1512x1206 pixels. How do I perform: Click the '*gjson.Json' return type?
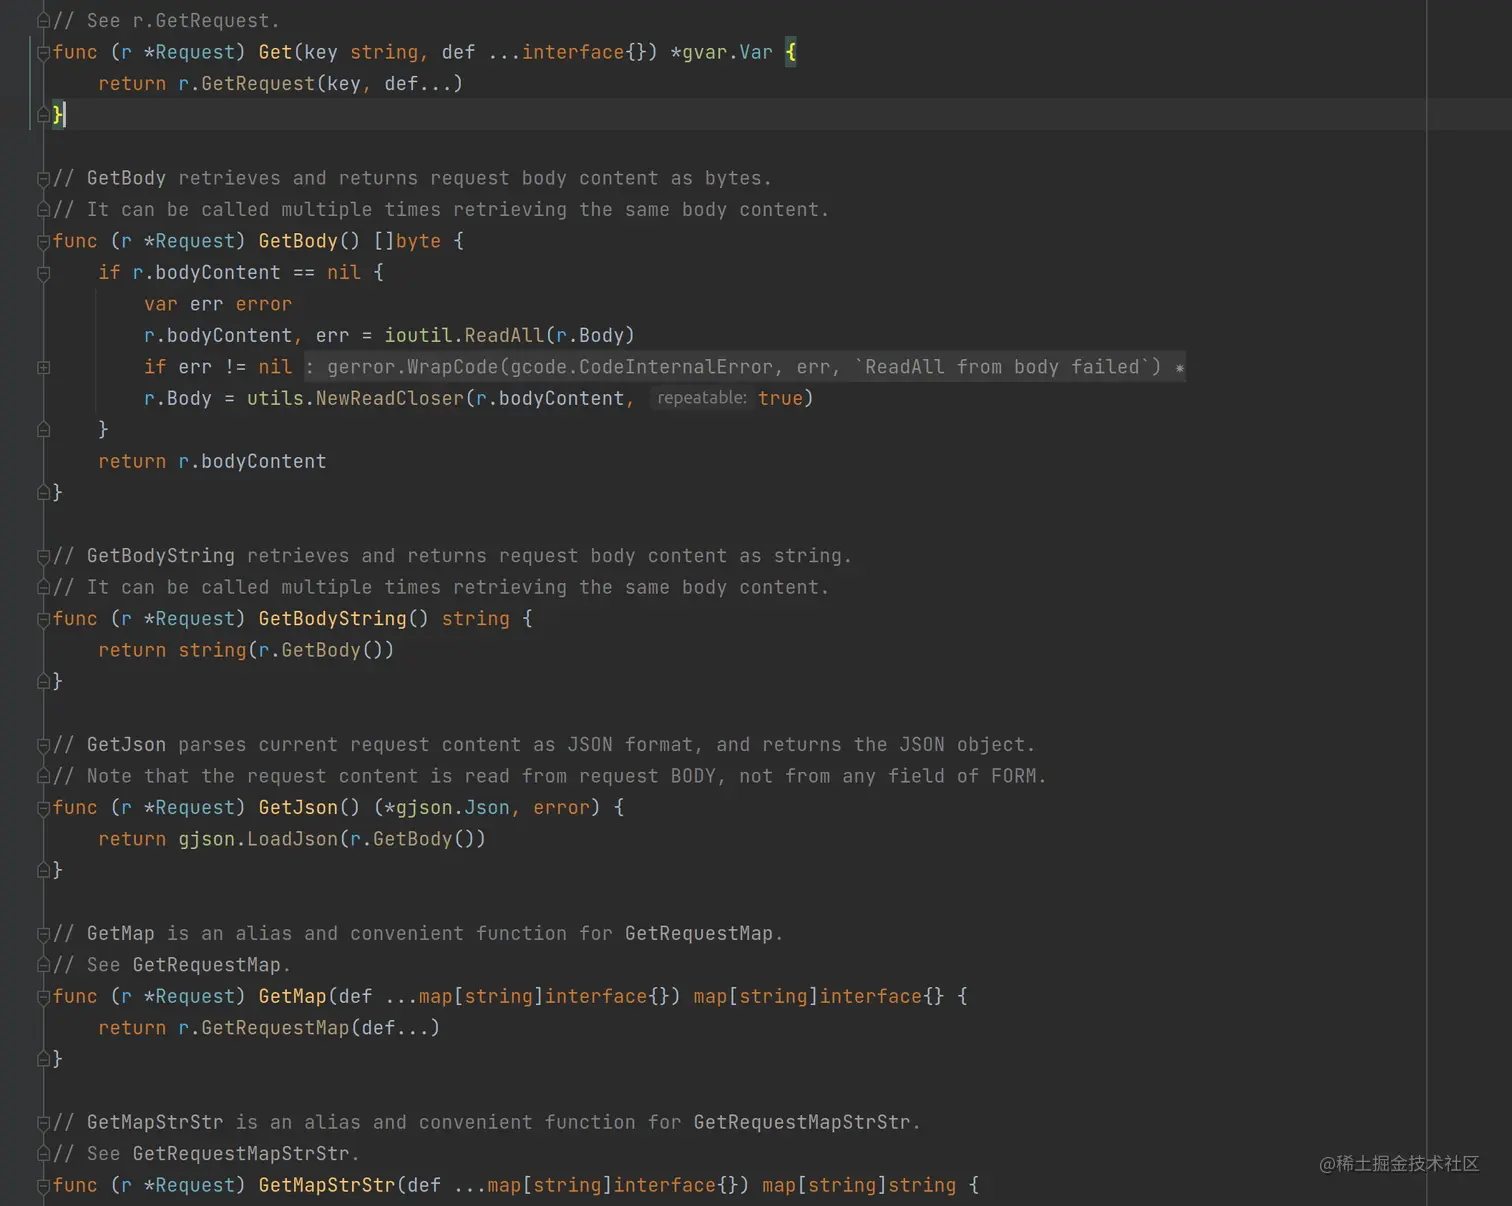(x=447, y=807)
